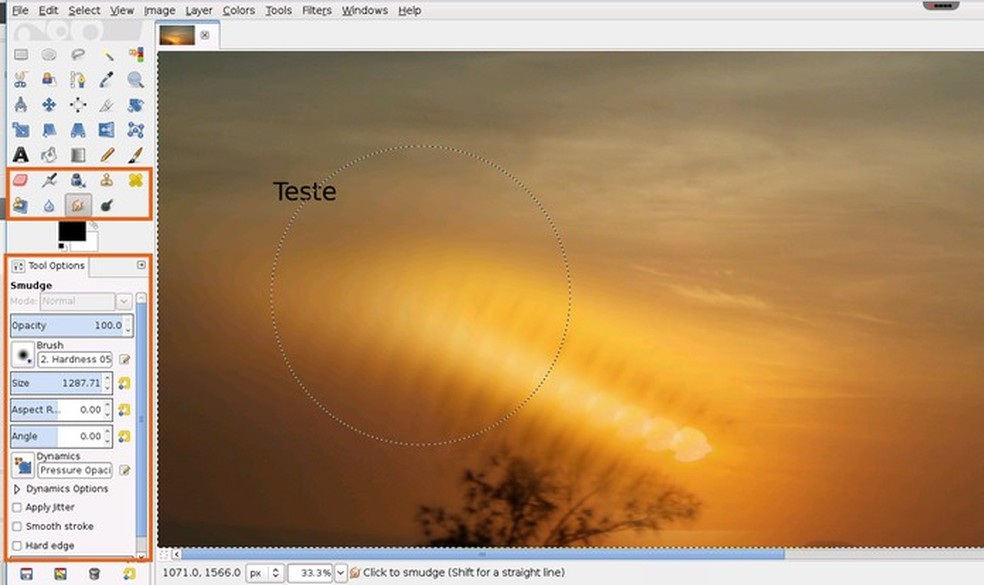The width and height of the screenshot is (984, 585).
Task: Open the zoom percentage dropdown arrow
Action: [x=340, y=572]
